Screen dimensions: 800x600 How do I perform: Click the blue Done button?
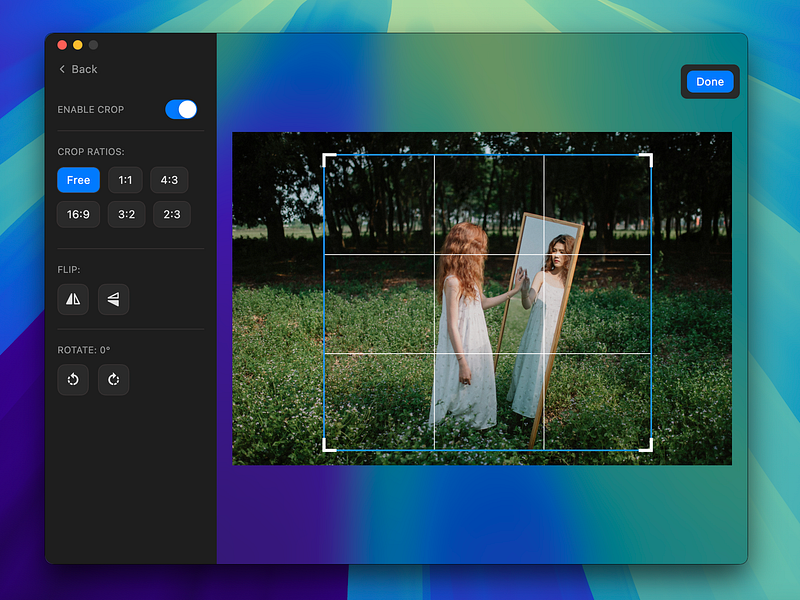point(710,82)
